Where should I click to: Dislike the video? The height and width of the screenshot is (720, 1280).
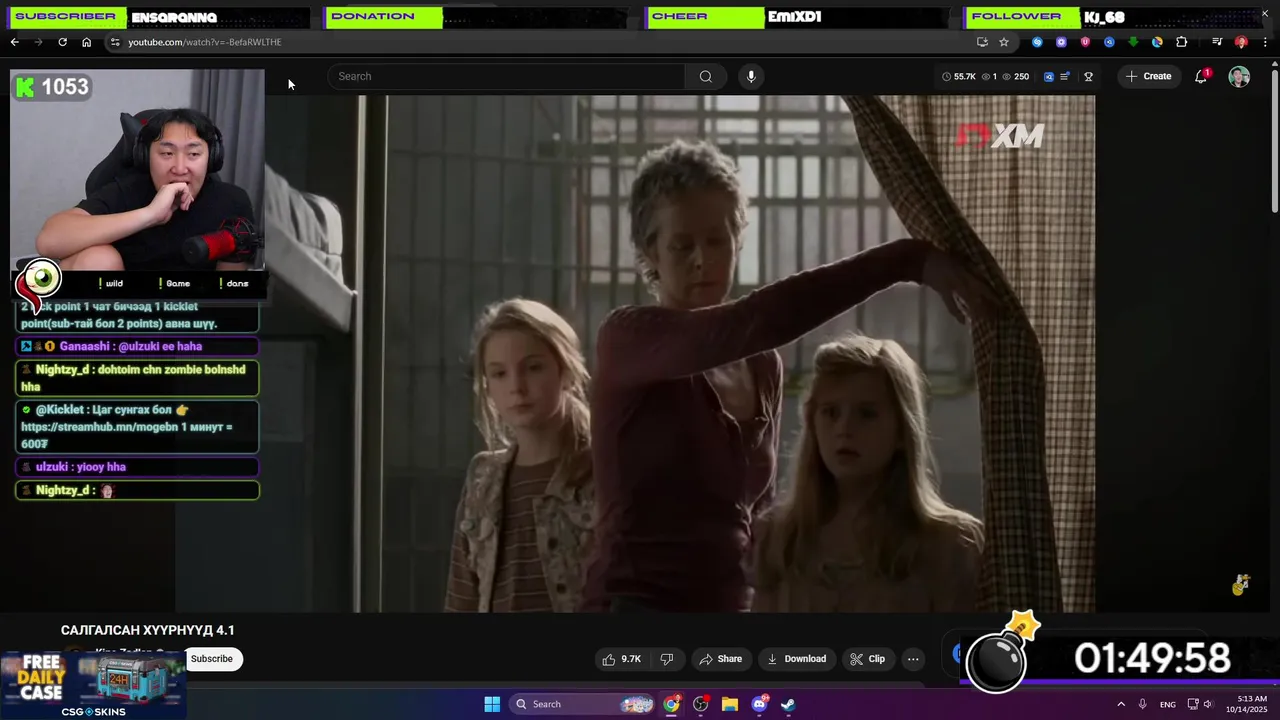pyautogui.click(x=666, y=659)
